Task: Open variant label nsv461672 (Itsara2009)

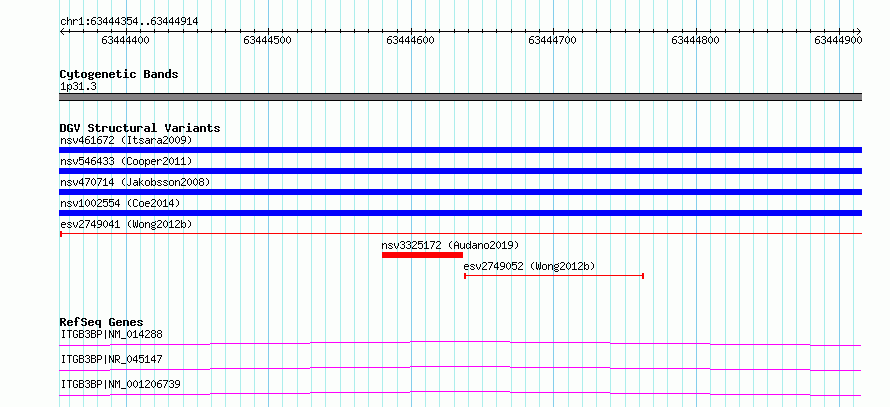Action: tap(126, 140)
